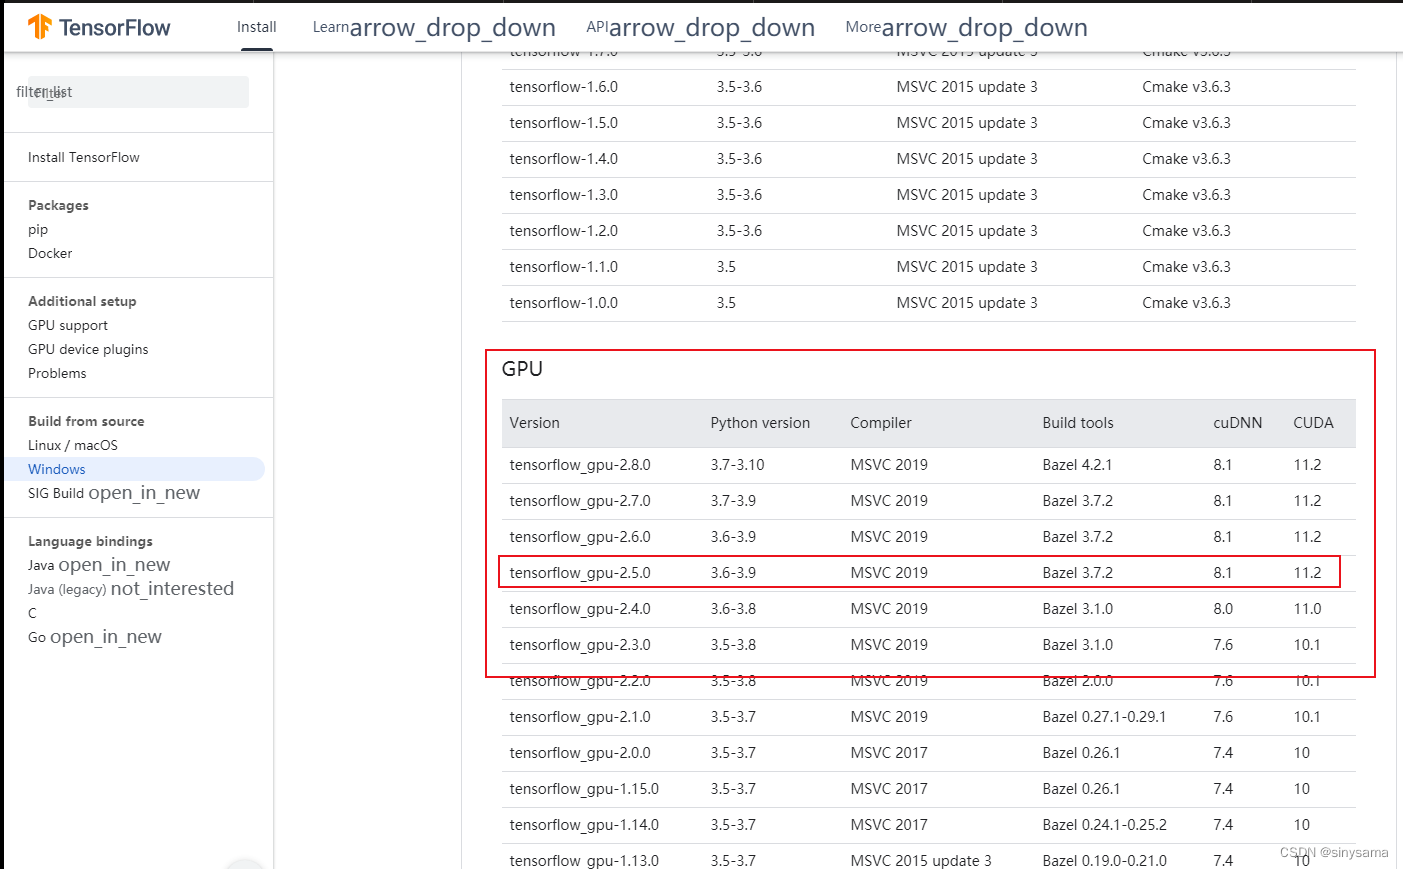Click the GPU section heading
Viewport: 1403px width, 869px height.
[x=522, y=369]
